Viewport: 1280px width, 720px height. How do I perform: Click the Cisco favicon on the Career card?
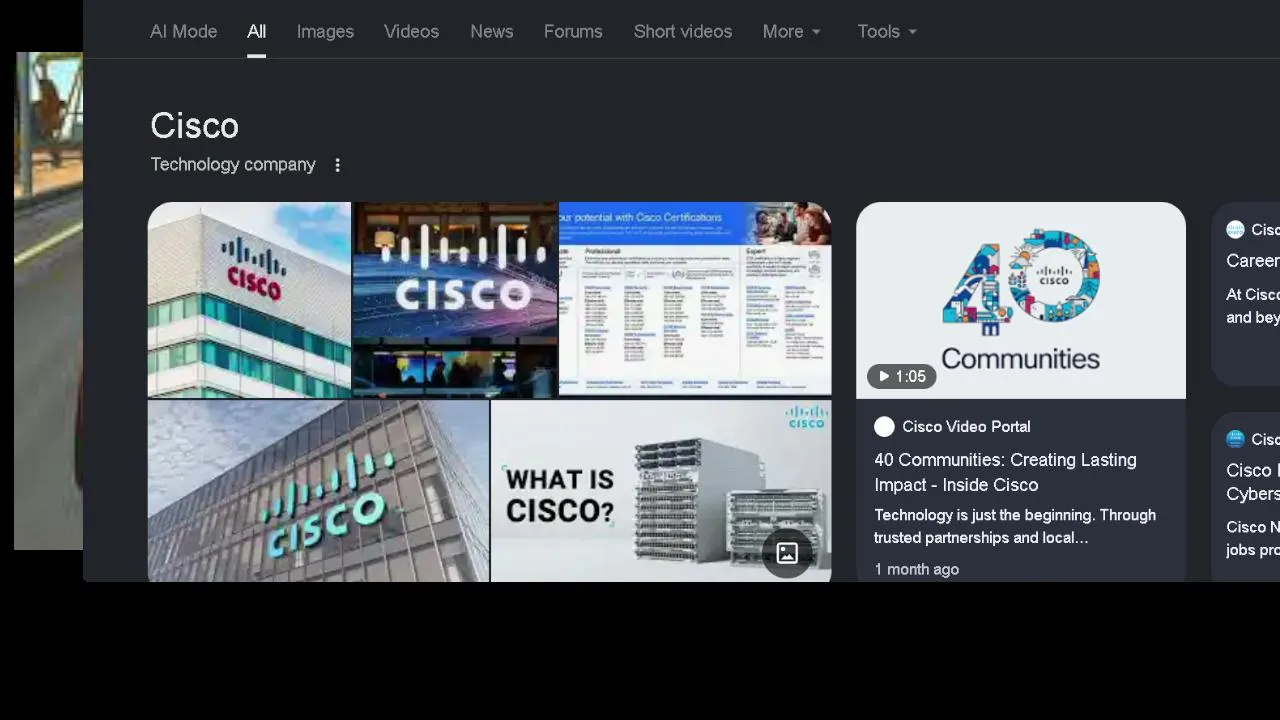coord(1235,230)
